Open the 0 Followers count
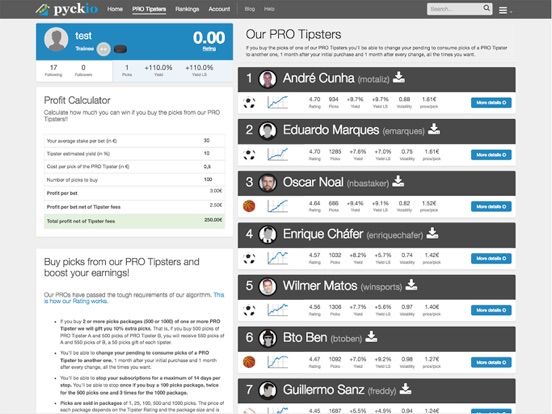Image resolution: width=552 pixels, height=414 pixels. coord(83,70)
